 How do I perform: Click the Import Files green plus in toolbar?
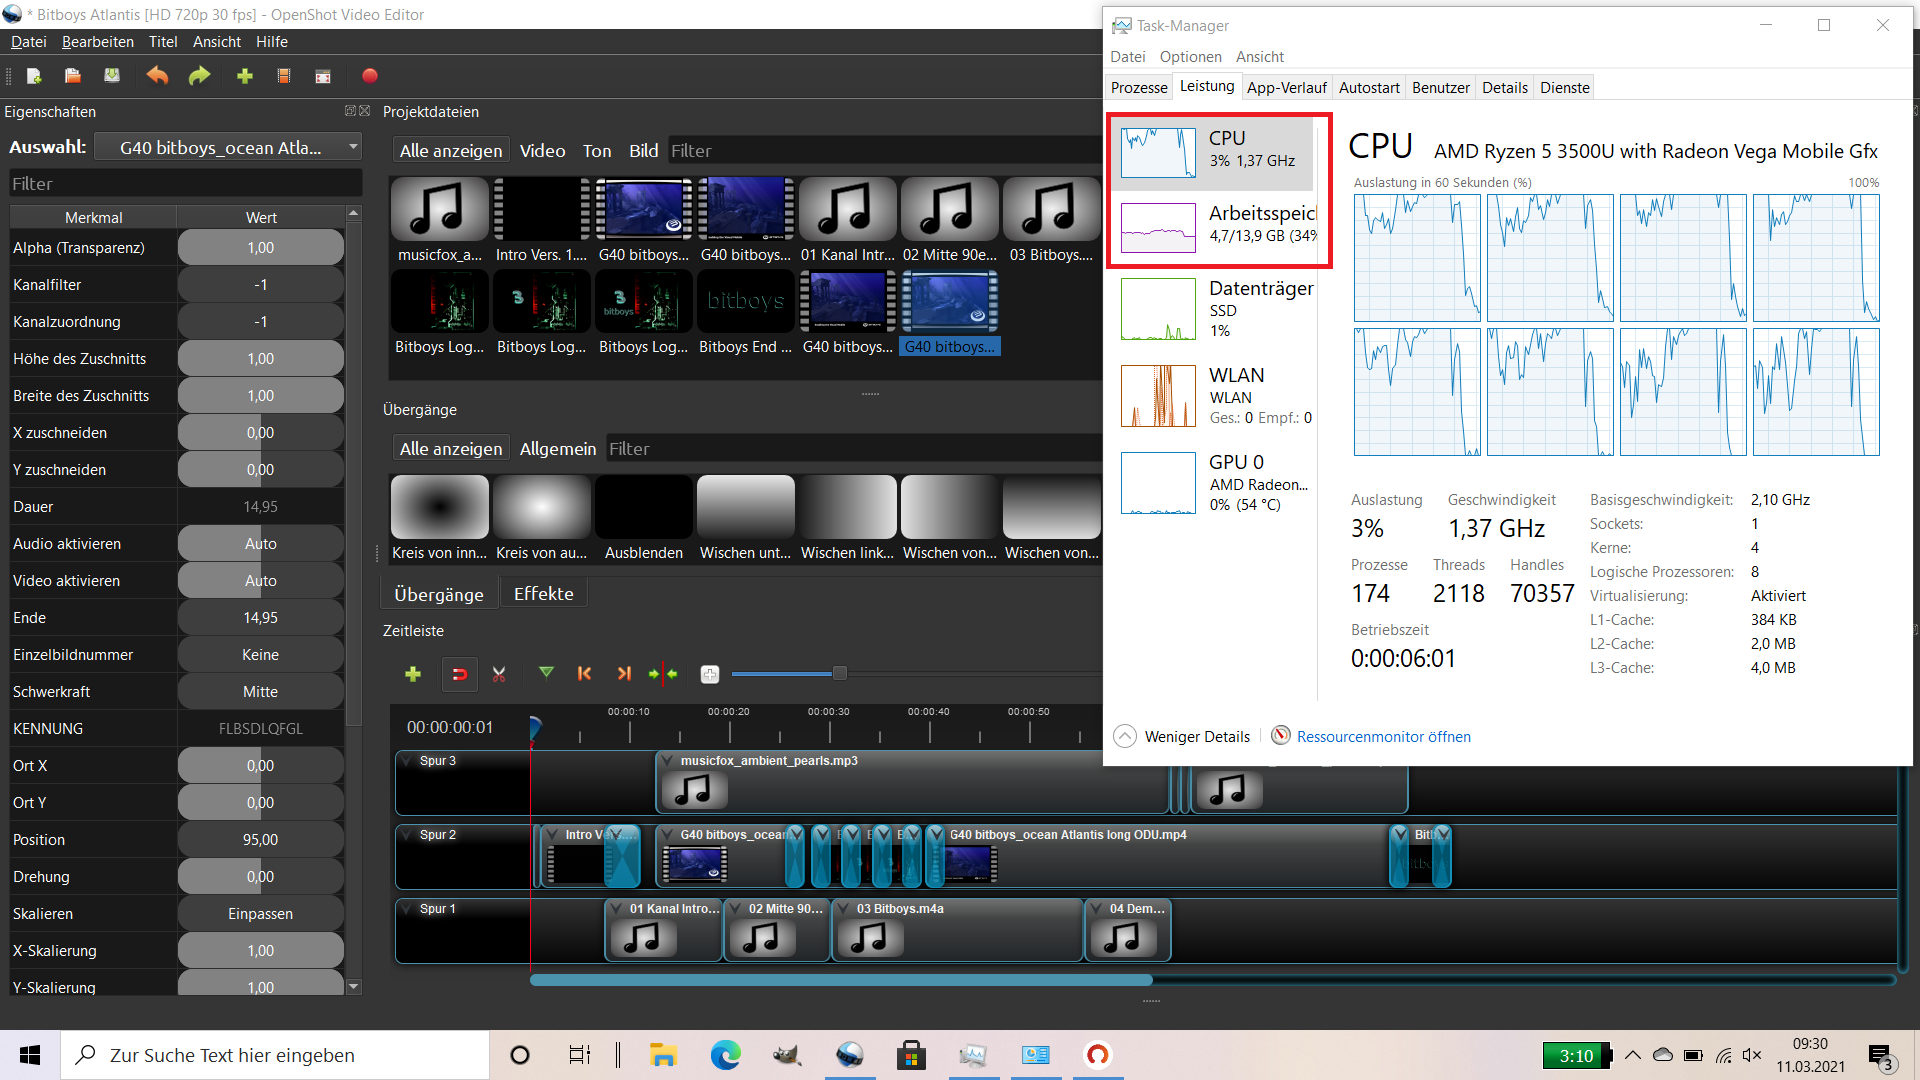pyautogui.click(x=245, y=76)
